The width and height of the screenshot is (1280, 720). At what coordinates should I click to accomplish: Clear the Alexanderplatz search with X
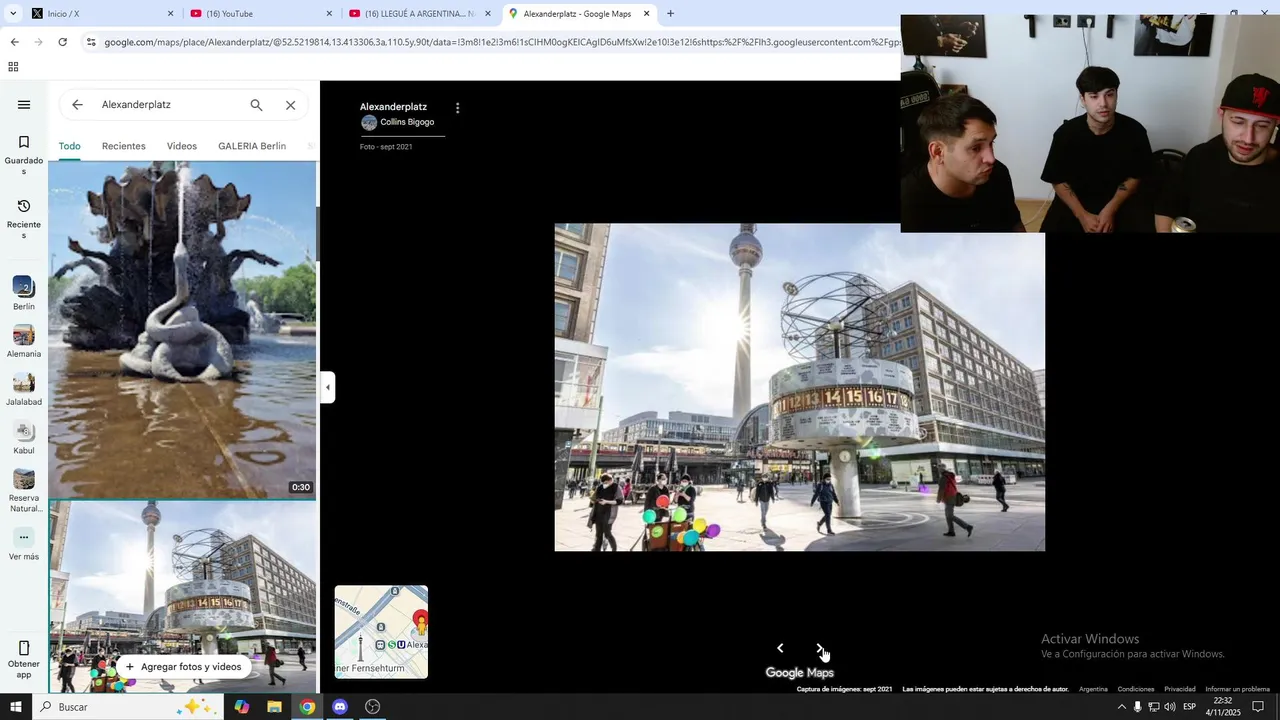tap(290, 105)
